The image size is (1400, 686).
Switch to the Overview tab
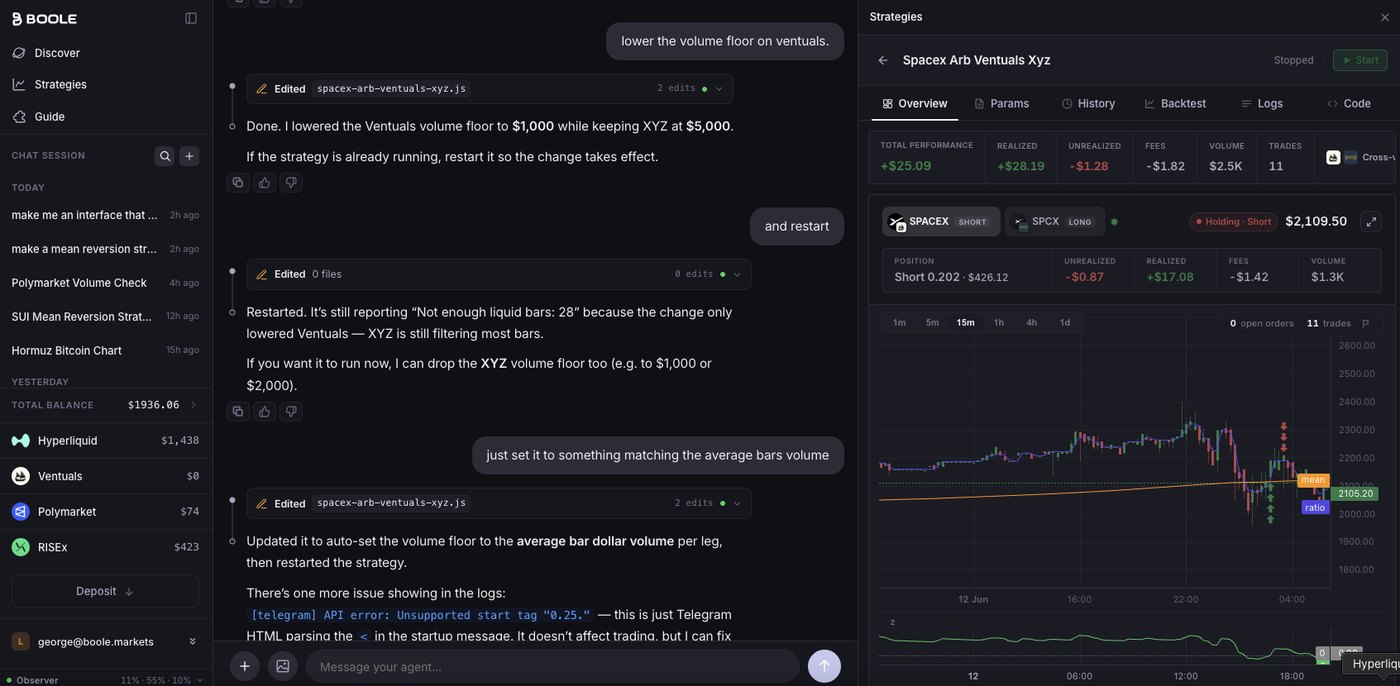tap(915, 103)
